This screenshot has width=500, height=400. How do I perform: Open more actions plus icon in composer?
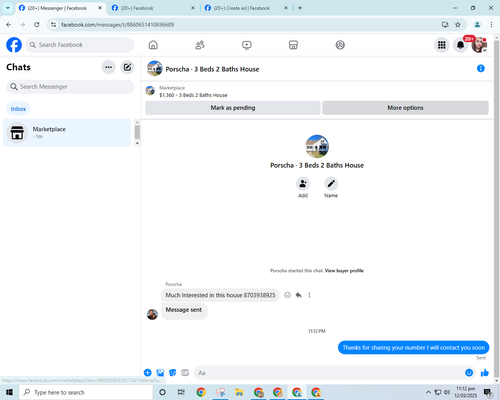click(148, 373)
